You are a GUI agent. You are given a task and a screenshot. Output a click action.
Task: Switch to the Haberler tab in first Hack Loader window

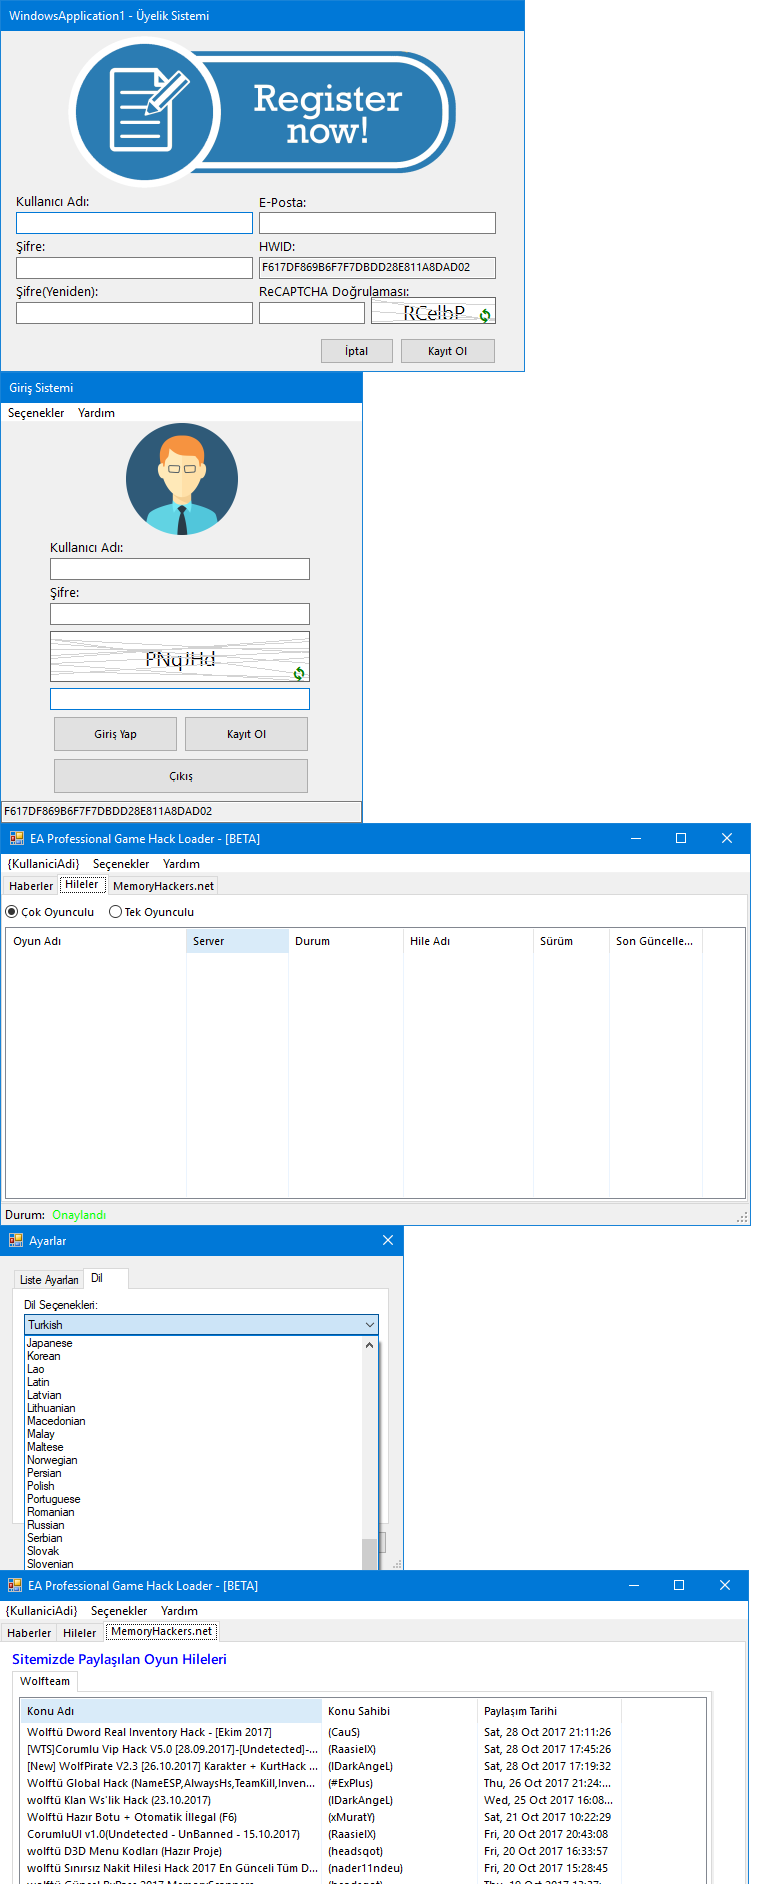(31, 886)
